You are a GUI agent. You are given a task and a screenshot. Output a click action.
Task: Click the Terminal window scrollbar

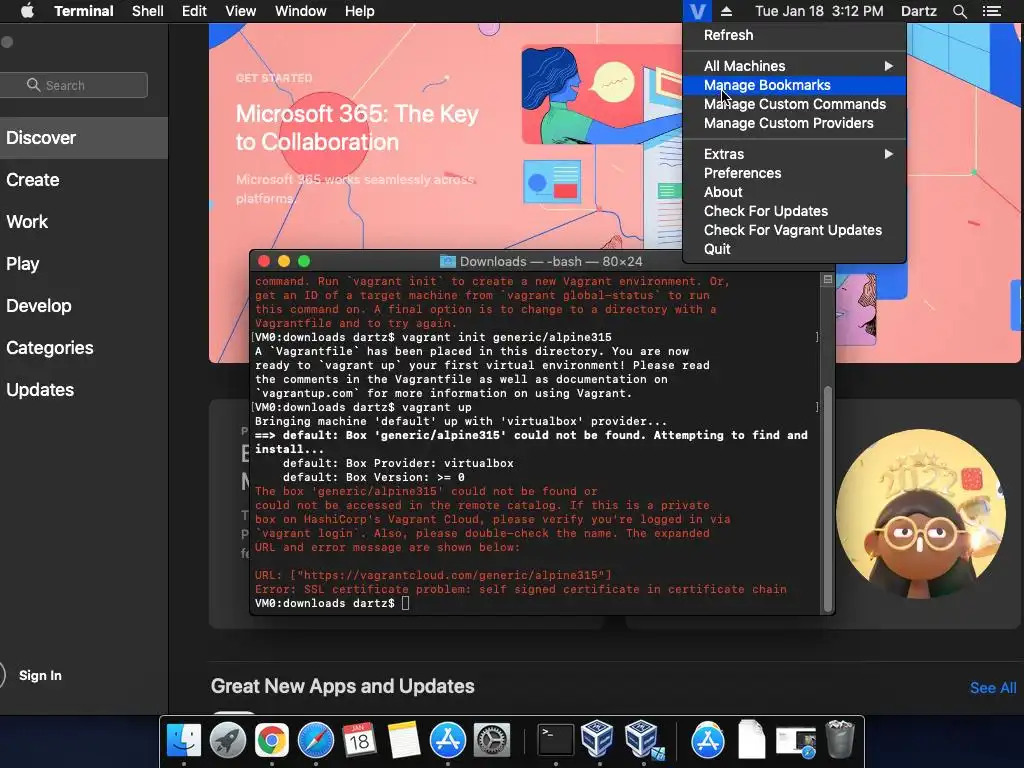click(827, 499)
